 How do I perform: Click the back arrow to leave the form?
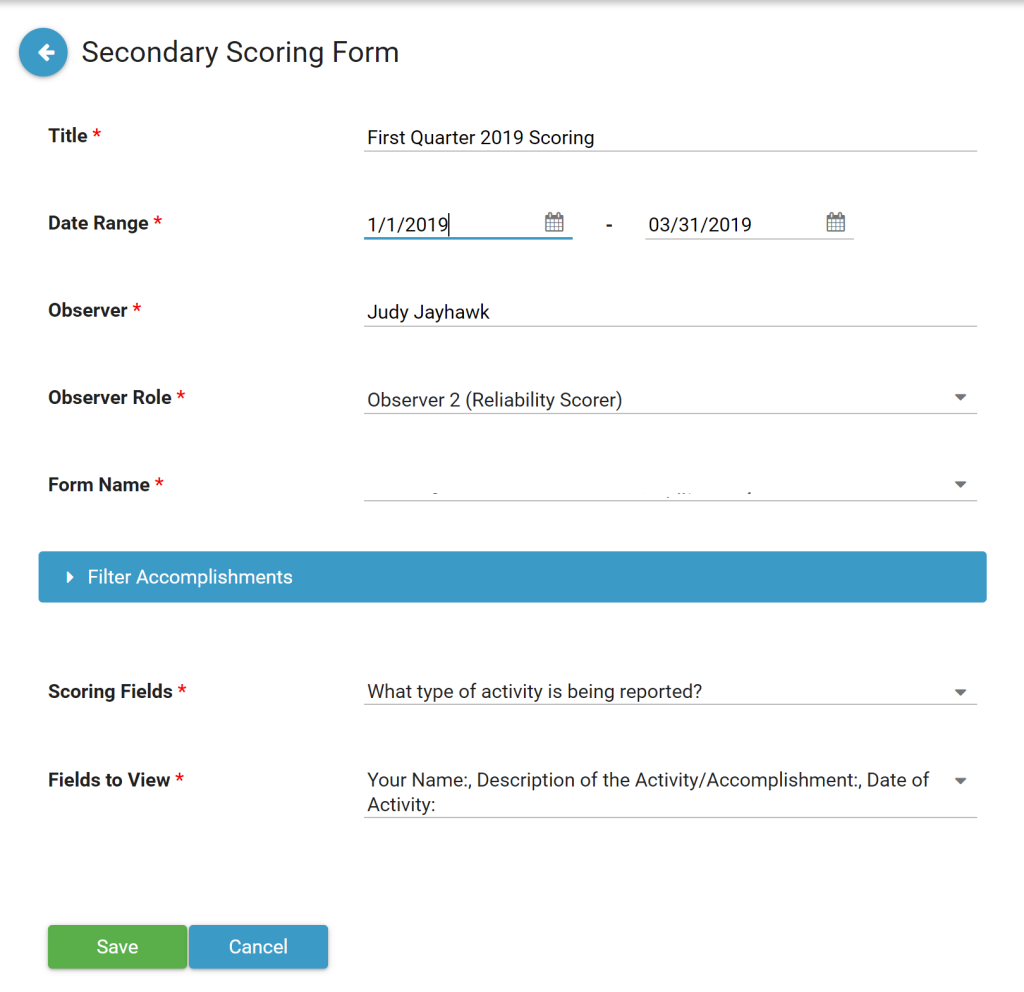[43, 52]
